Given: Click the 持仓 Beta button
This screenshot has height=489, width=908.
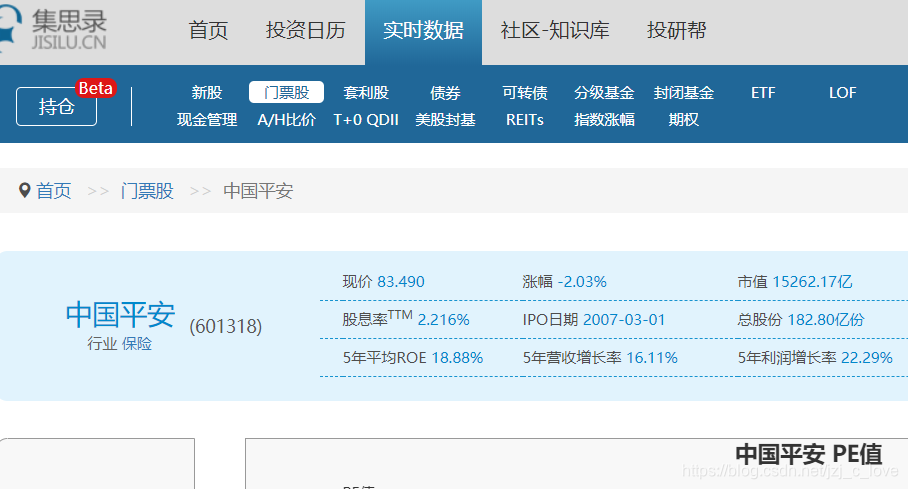Looking at the screenshot, I should point(57,106).
